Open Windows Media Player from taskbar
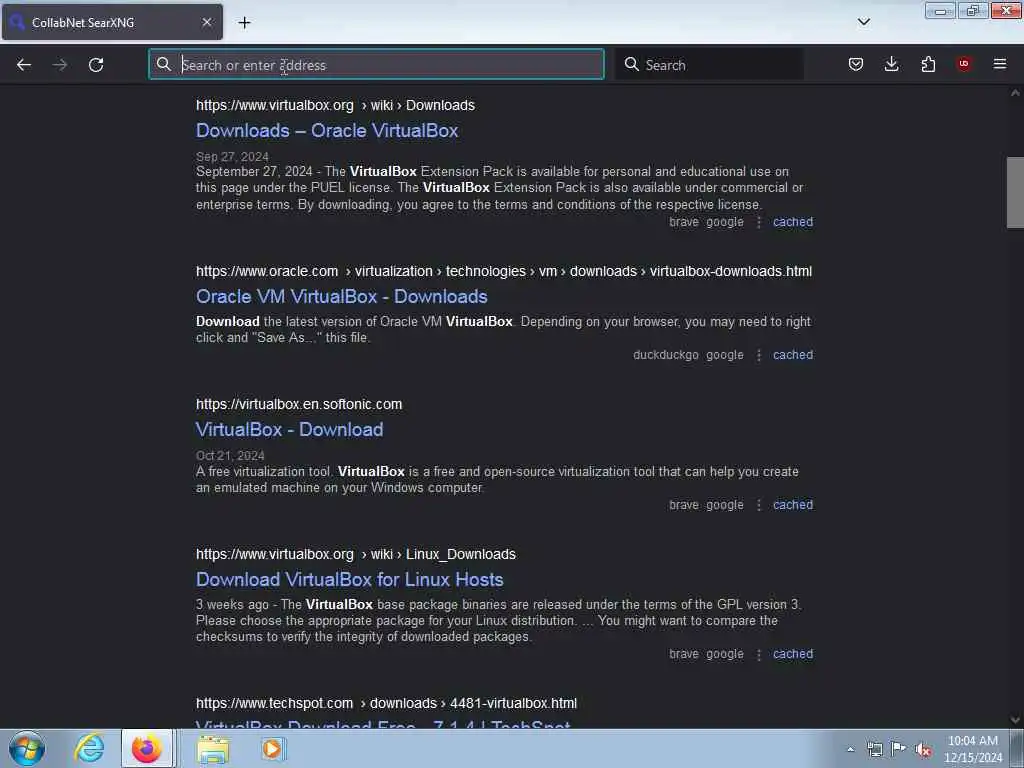 tap(272, 748)
